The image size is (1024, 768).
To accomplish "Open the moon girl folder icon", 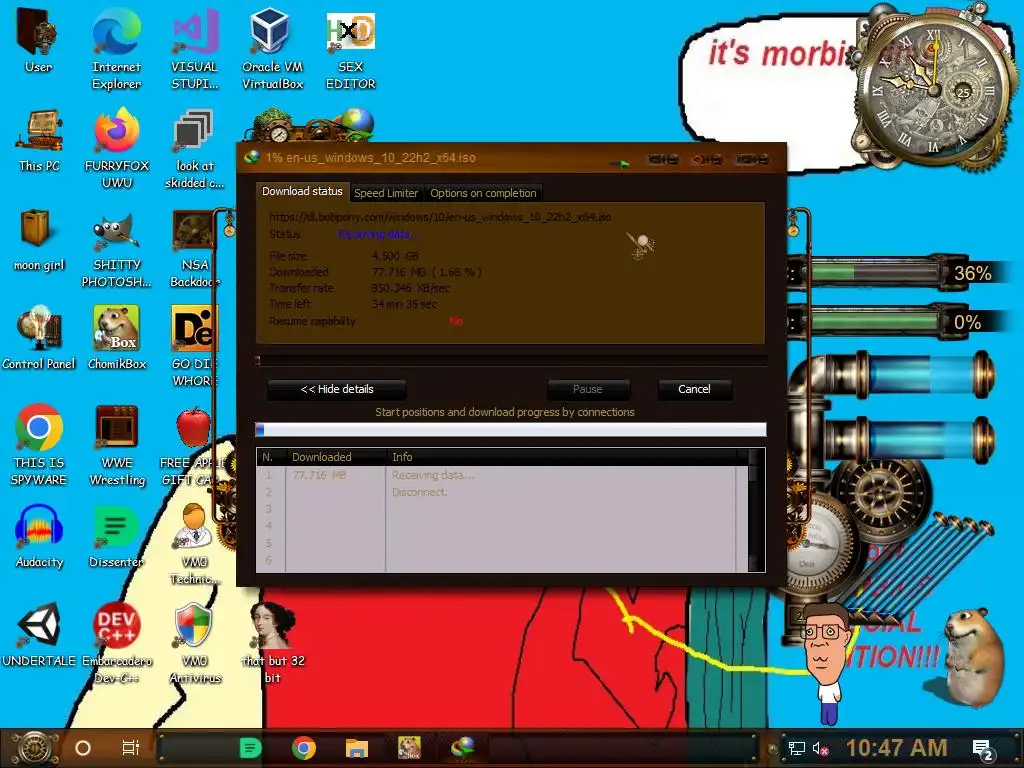I will pyautogui.click(x=39, y=240).
